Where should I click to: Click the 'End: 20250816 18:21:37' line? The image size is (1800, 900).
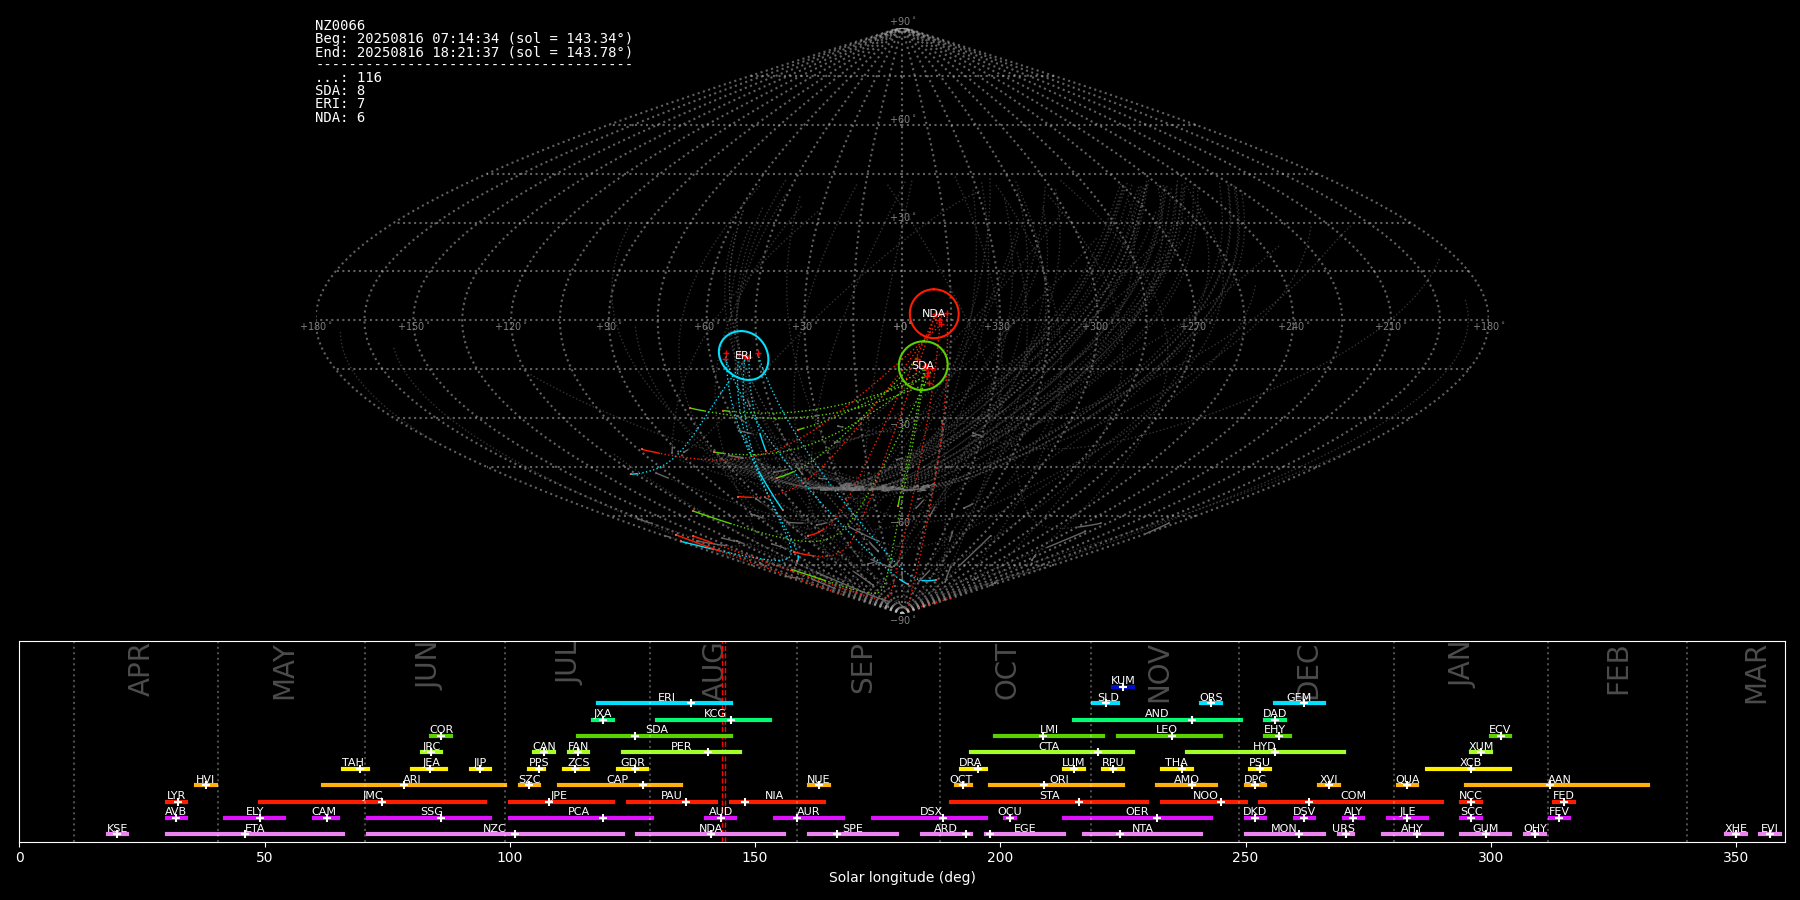474,52
